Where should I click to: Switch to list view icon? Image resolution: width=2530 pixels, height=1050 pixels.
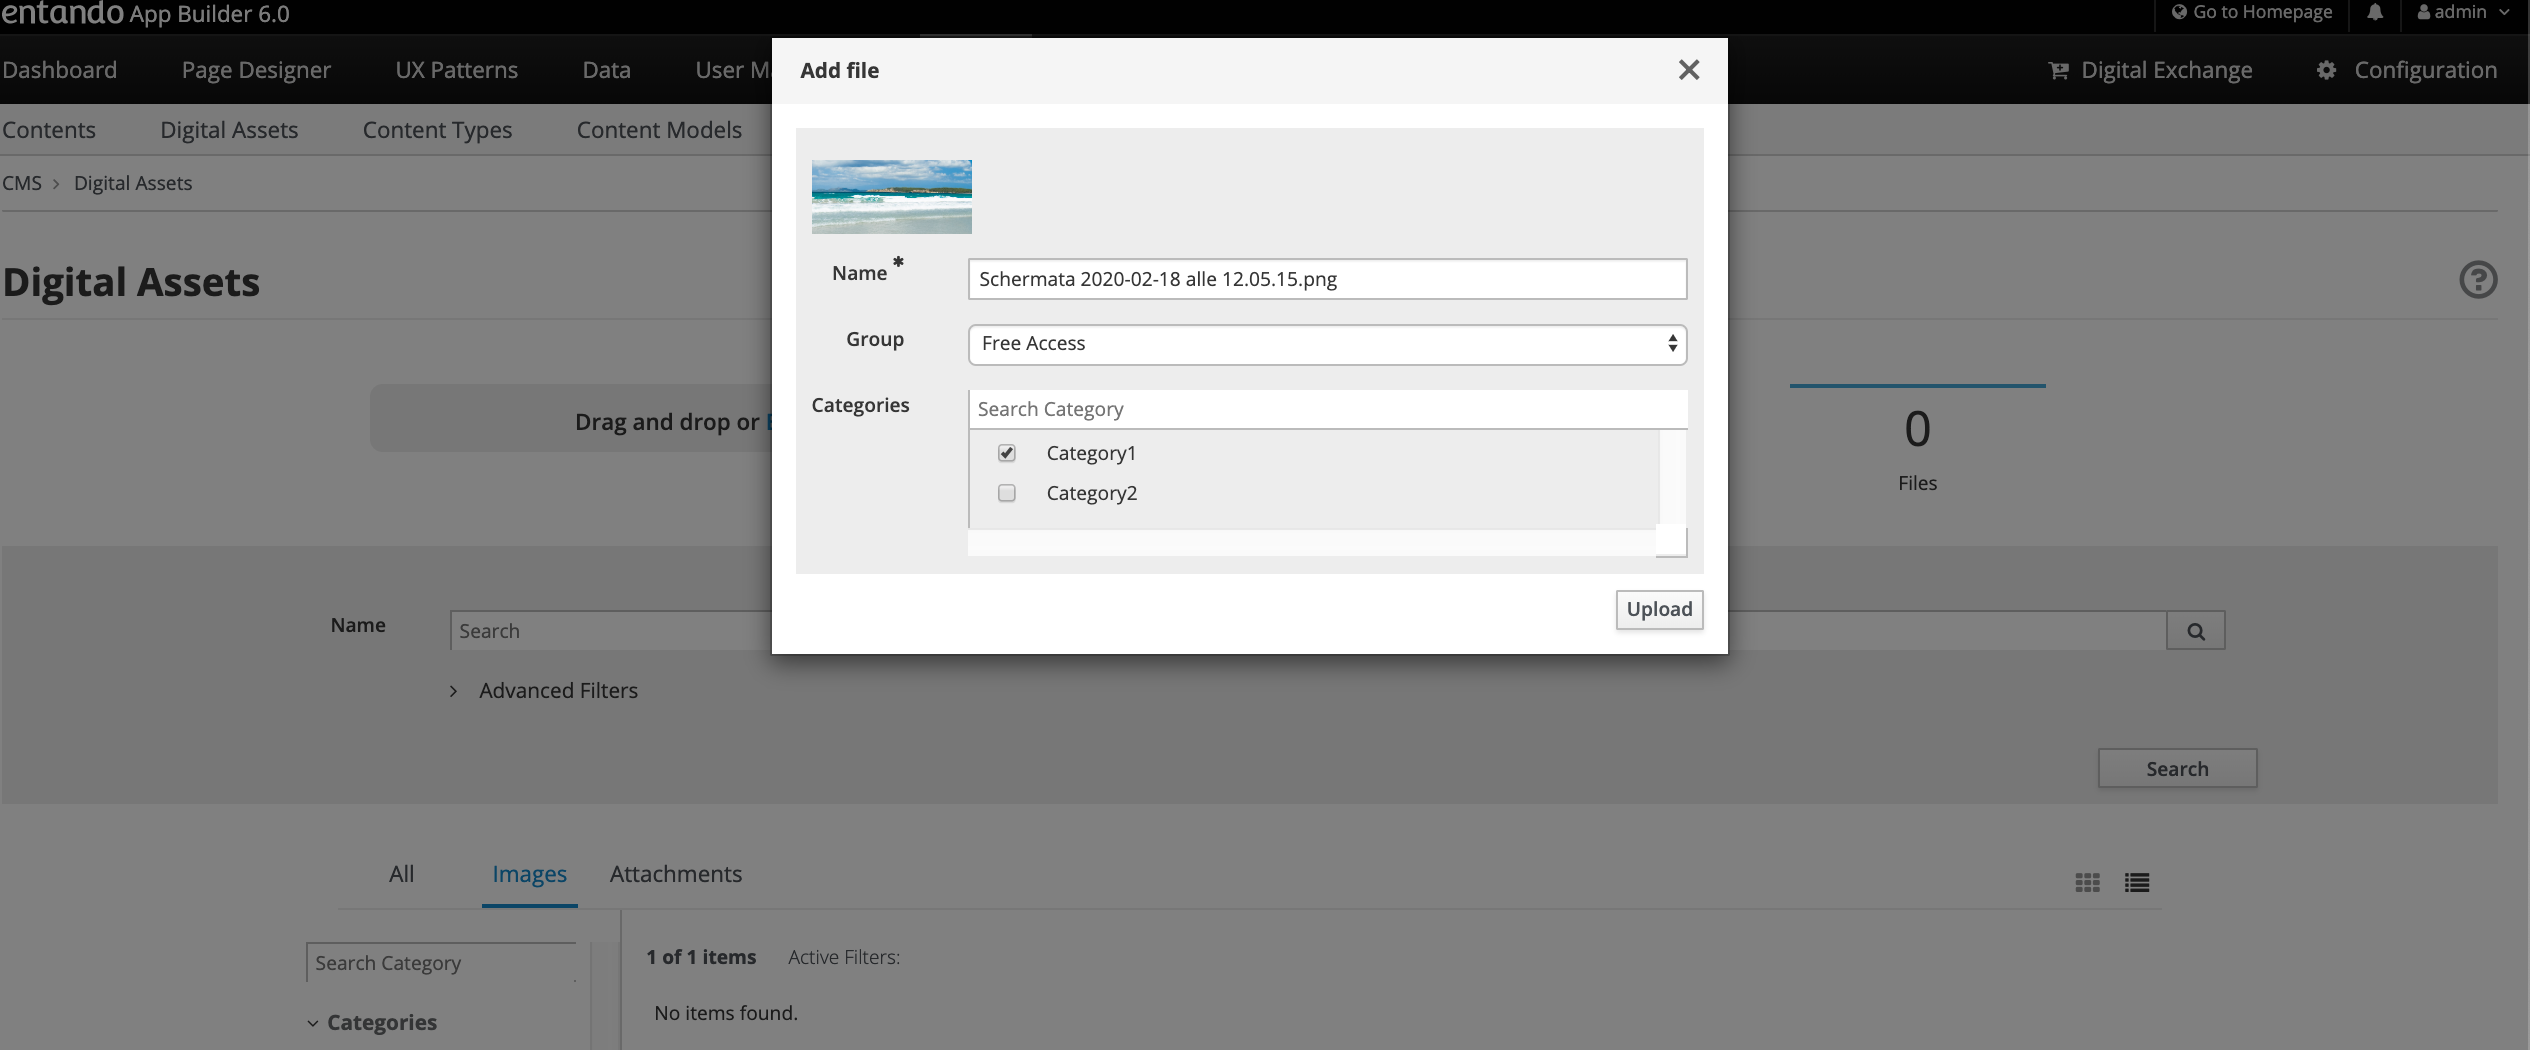tap(2137, 882)
